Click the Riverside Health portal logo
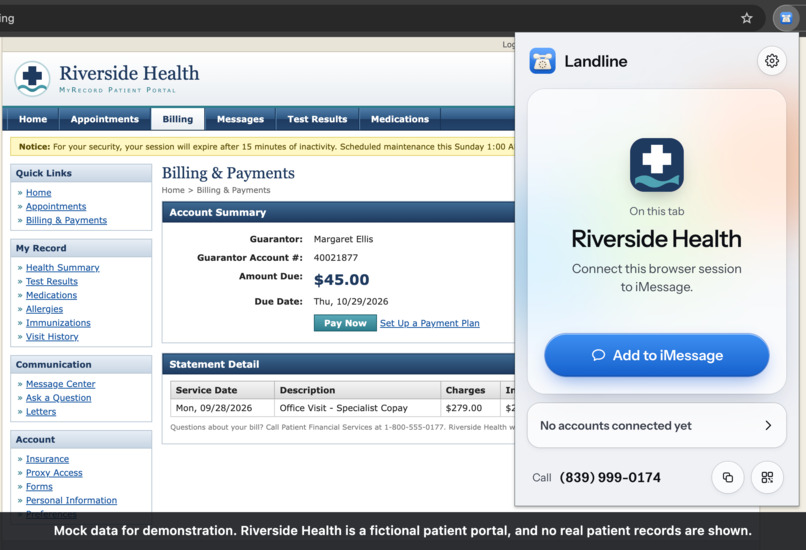Image resolution: width=806 pixels, height=550 pixels. 32,79
